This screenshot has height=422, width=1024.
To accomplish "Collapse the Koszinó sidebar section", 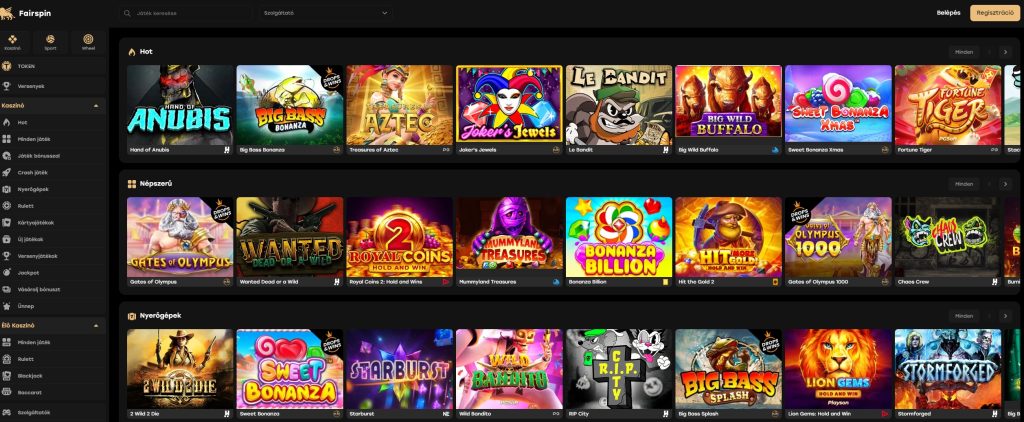I will [96, 105].
